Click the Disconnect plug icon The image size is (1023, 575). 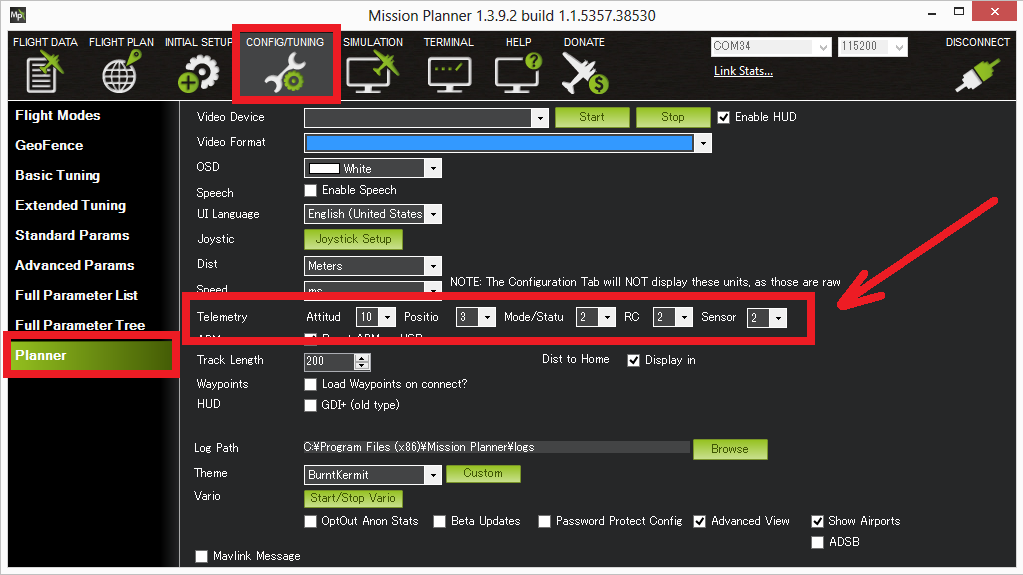pyautogui.click(x=977, y=72)
